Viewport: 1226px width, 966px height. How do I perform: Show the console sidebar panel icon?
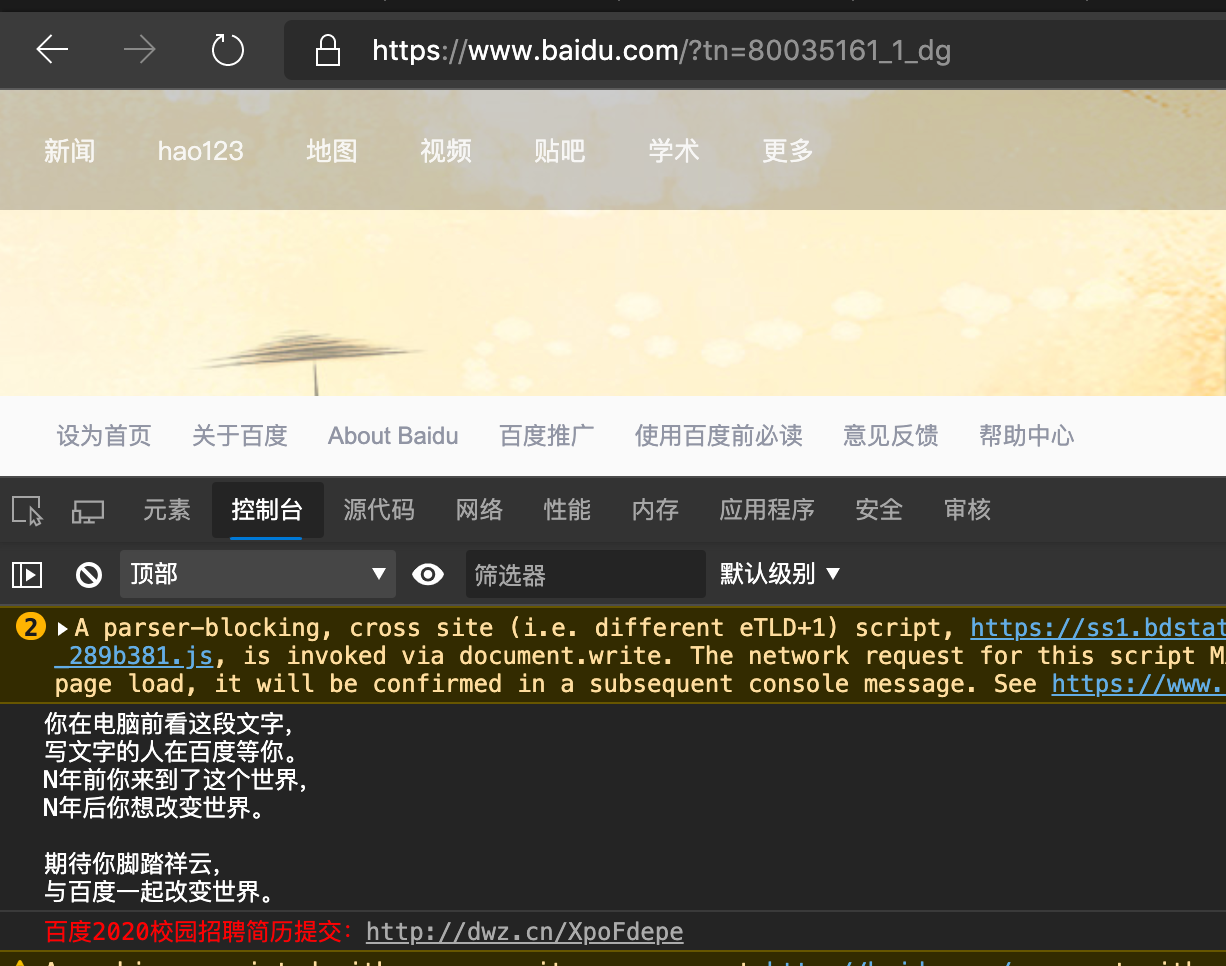(27, 574)
